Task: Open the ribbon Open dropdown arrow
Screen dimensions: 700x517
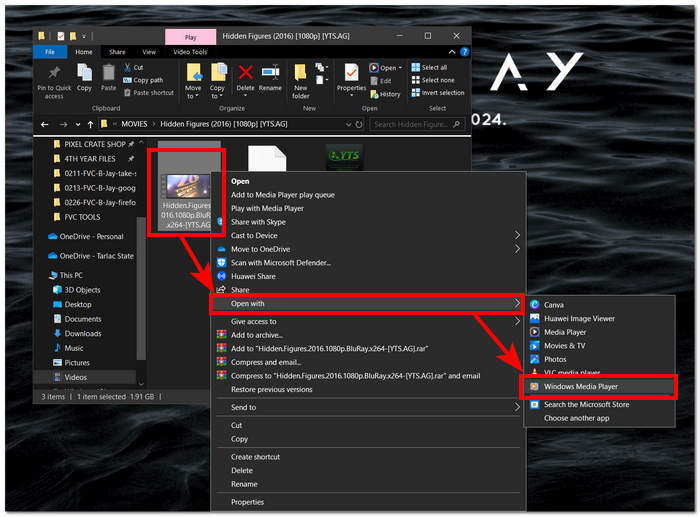Action: coord(400,68)
